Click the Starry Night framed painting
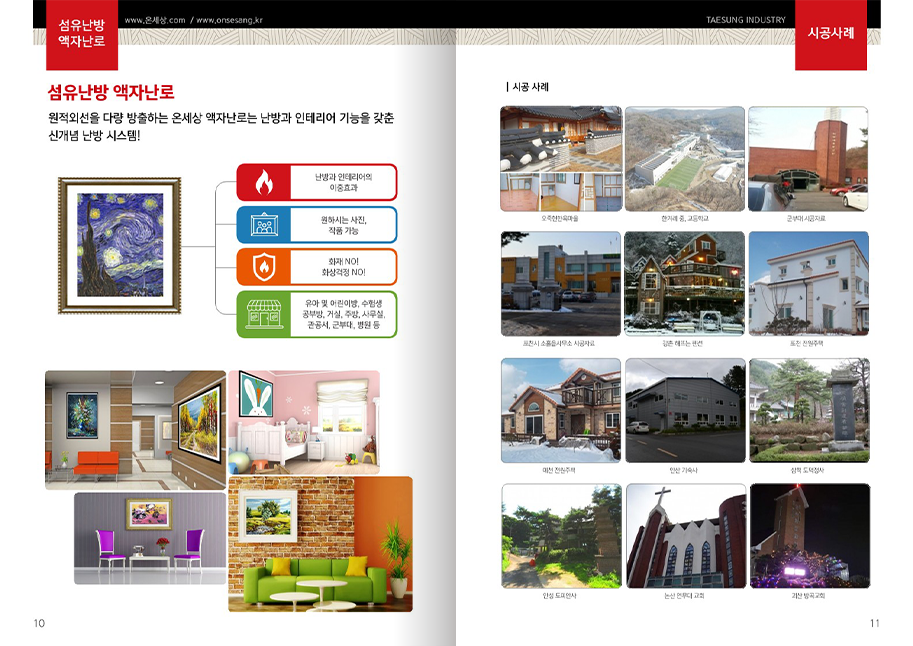The image size is (913, 646). pyautogui.click(x=119, y=239)
